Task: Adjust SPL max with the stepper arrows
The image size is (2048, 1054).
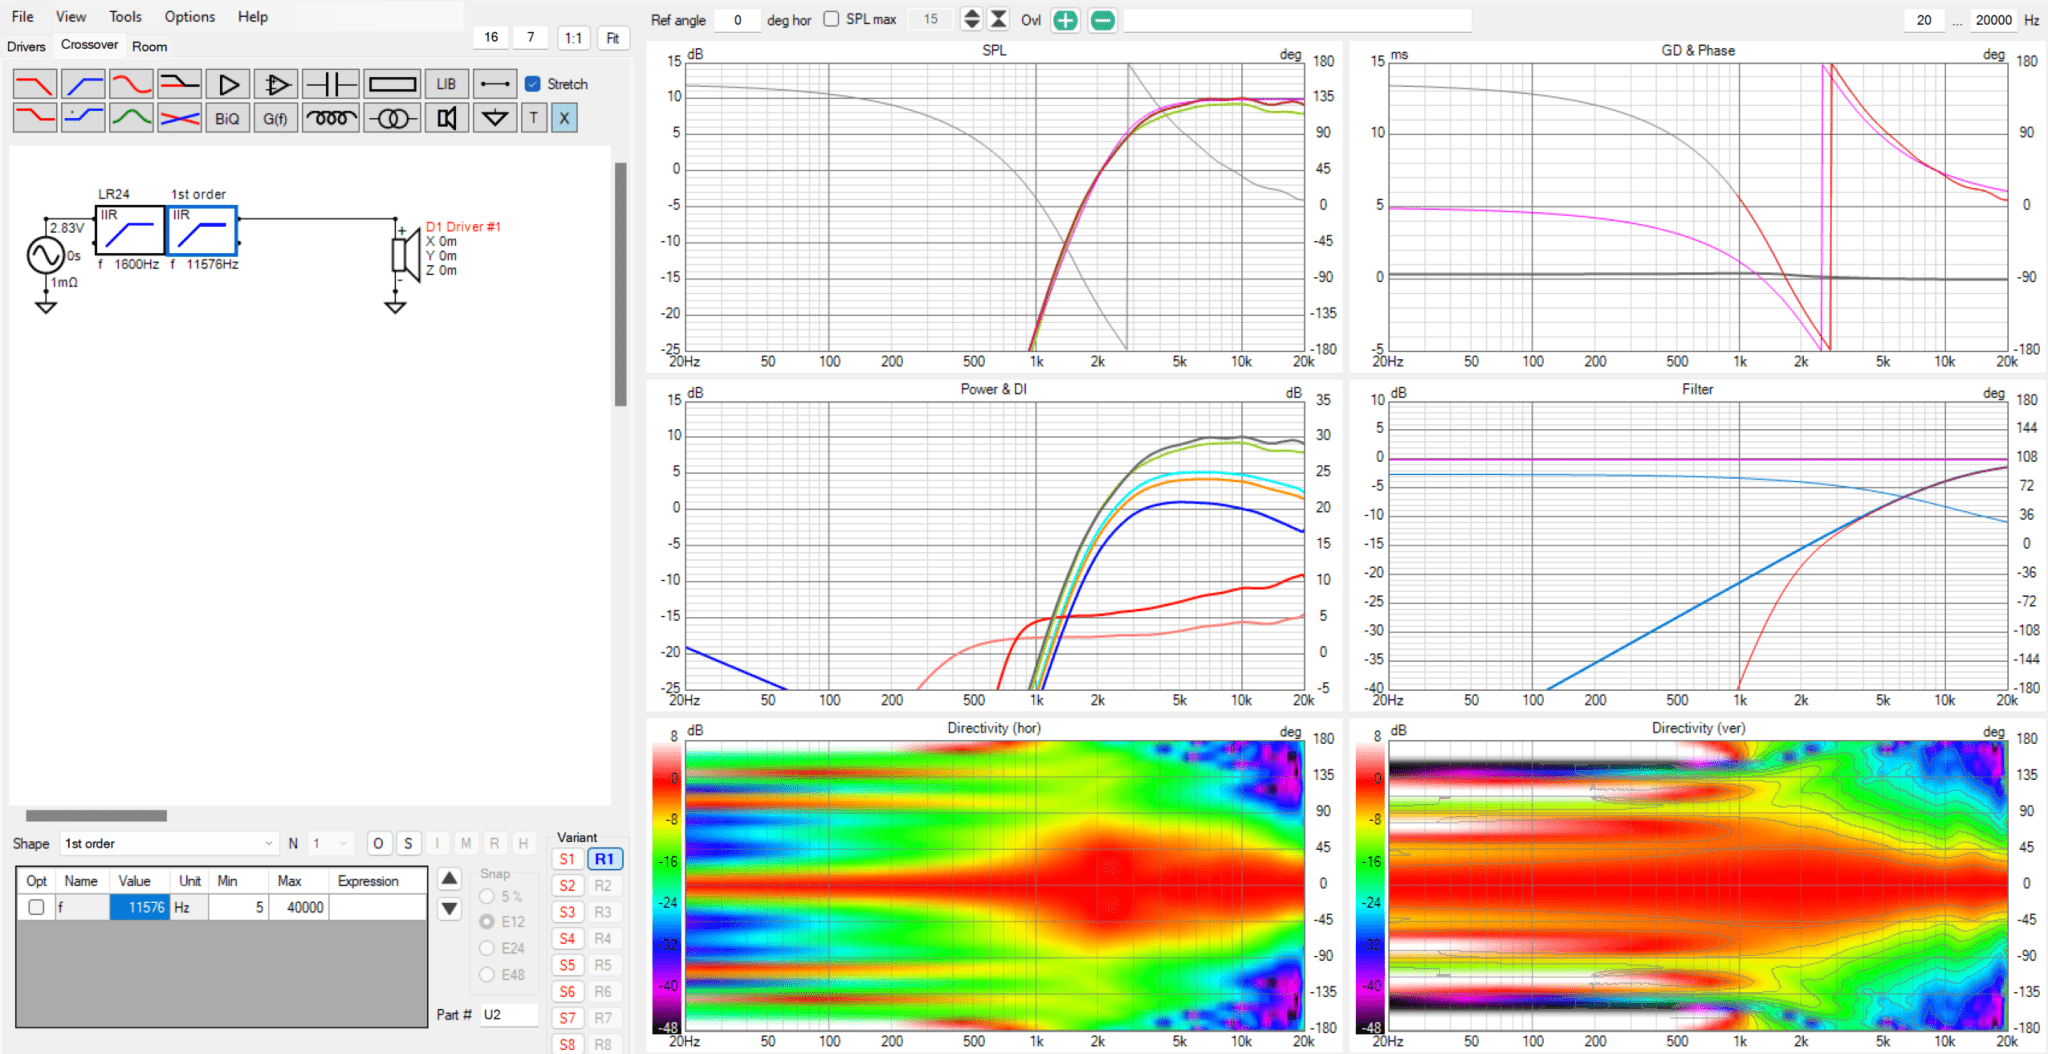Action: tap(971, 19)
